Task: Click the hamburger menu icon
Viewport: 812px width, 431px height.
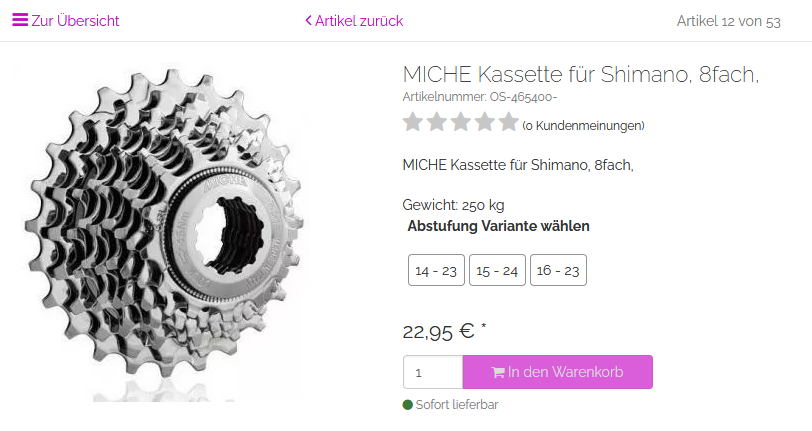Action: tap(20, 21)
